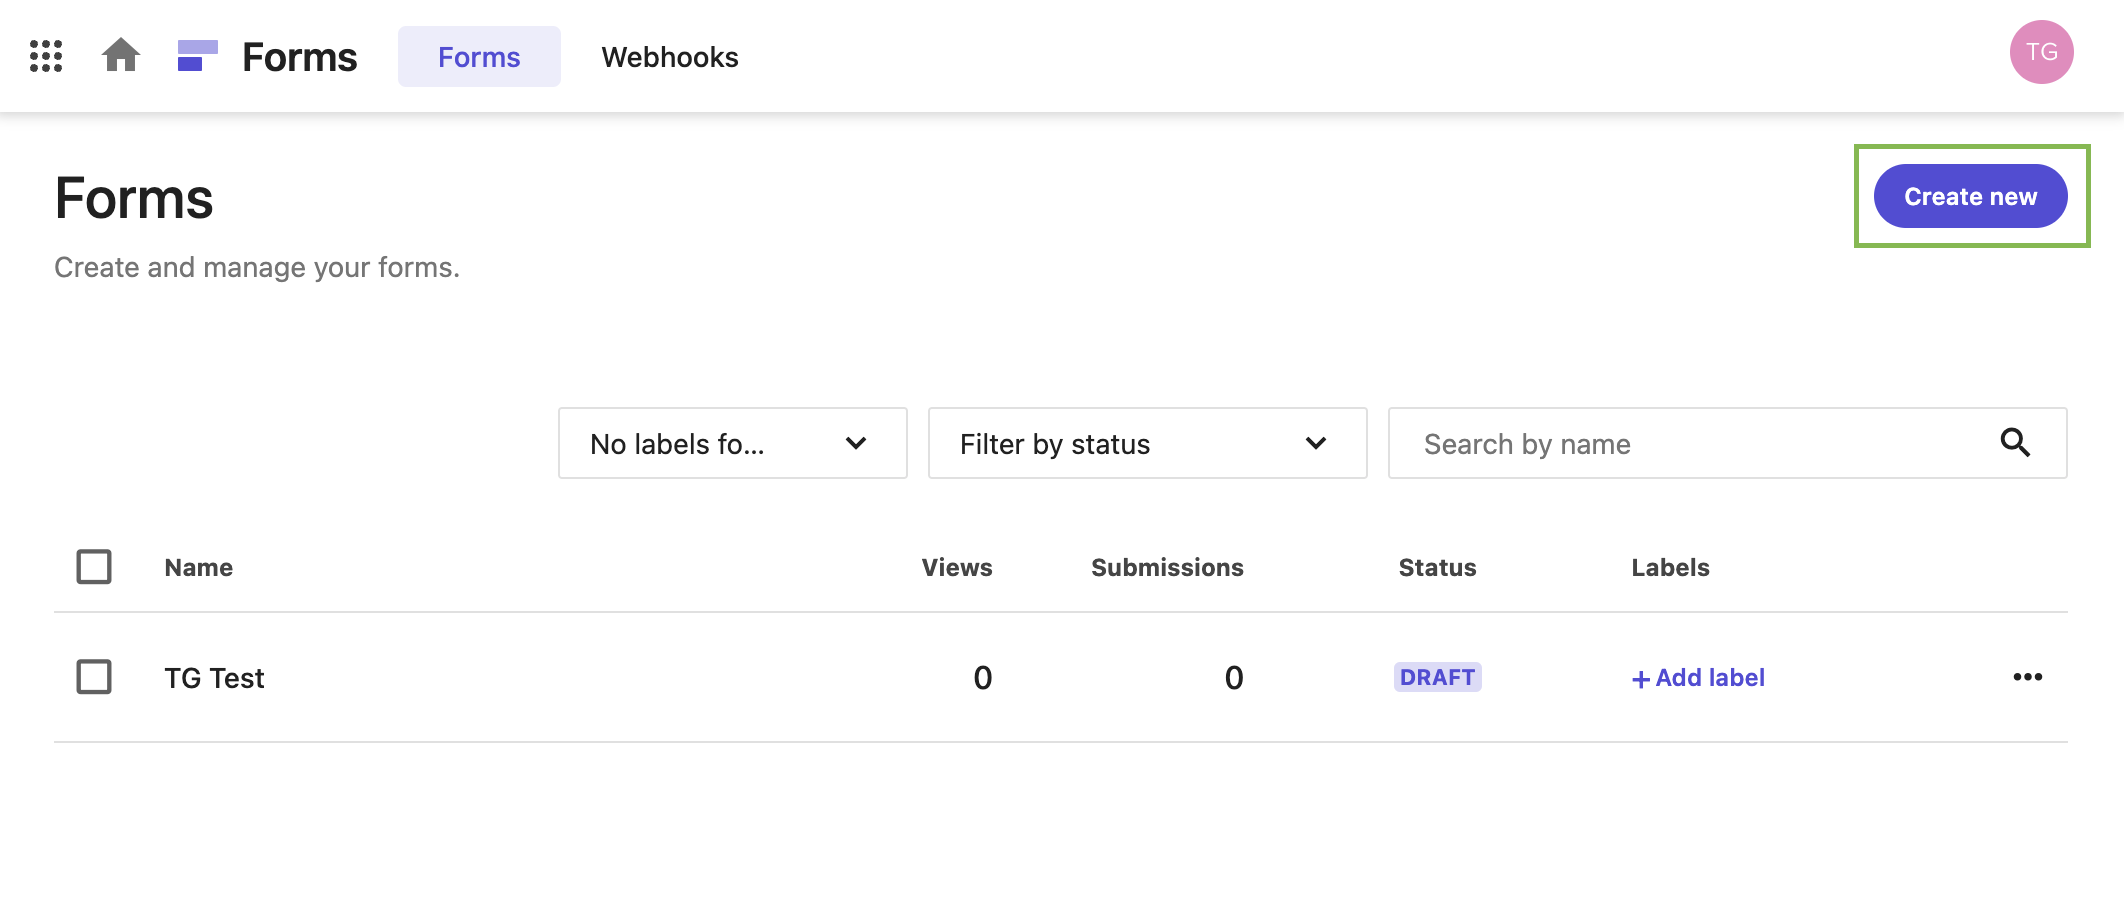Click the DRAFT status badge
The height and width of the screenshot is (904, 2124).
(1437, 677)
